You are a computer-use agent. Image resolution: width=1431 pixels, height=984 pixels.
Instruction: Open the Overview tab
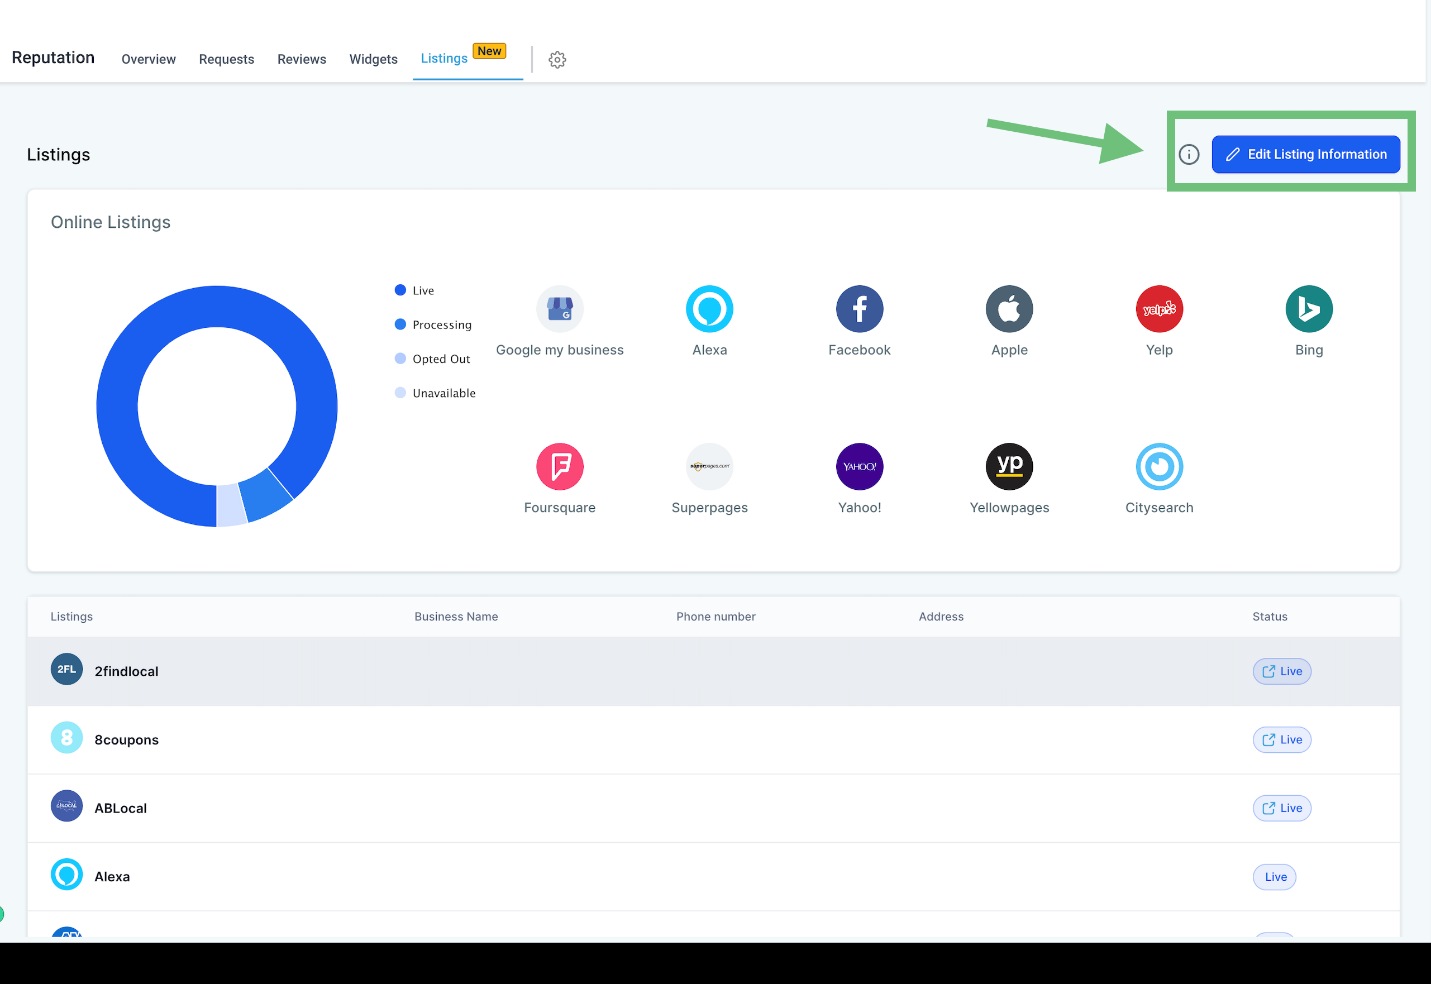149,60
